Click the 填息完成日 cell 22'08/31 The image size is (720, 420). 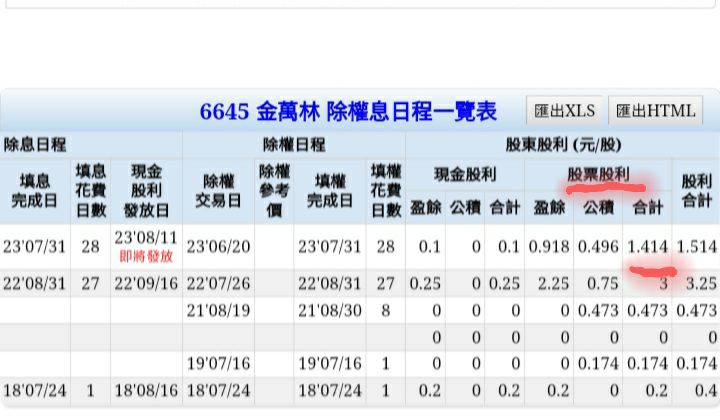pos(35,284)
